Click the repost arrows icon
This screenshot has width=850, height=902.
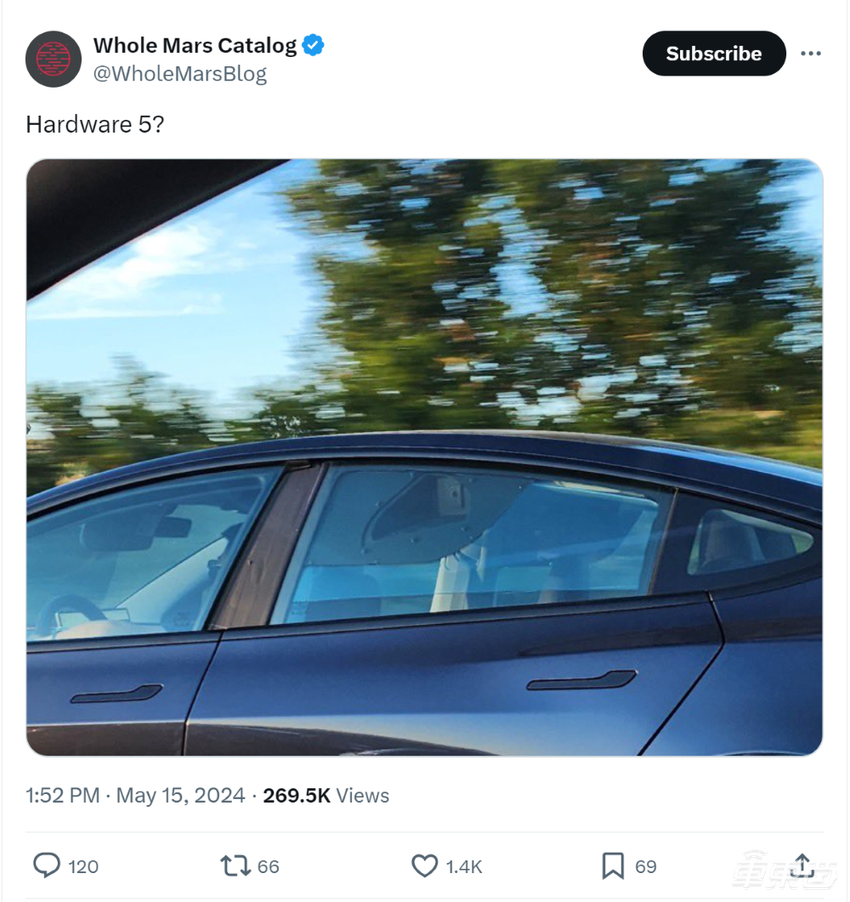click(x=235, y=865)
